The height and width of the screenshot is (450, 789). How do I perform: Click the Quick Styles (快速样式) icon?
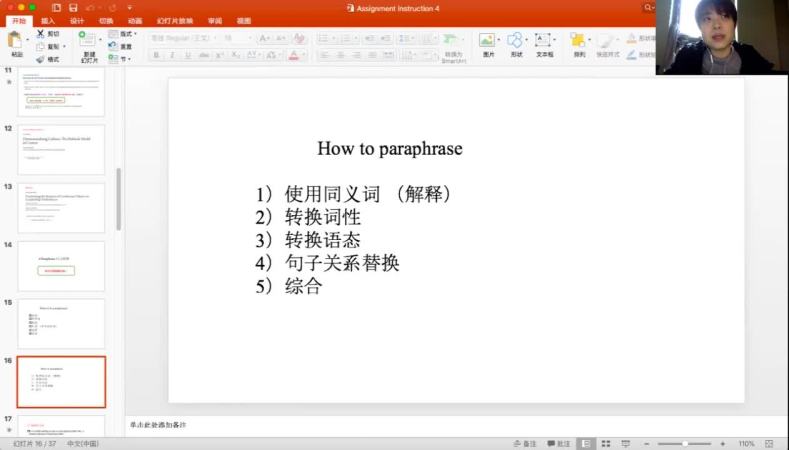click(x=606, y=40)
